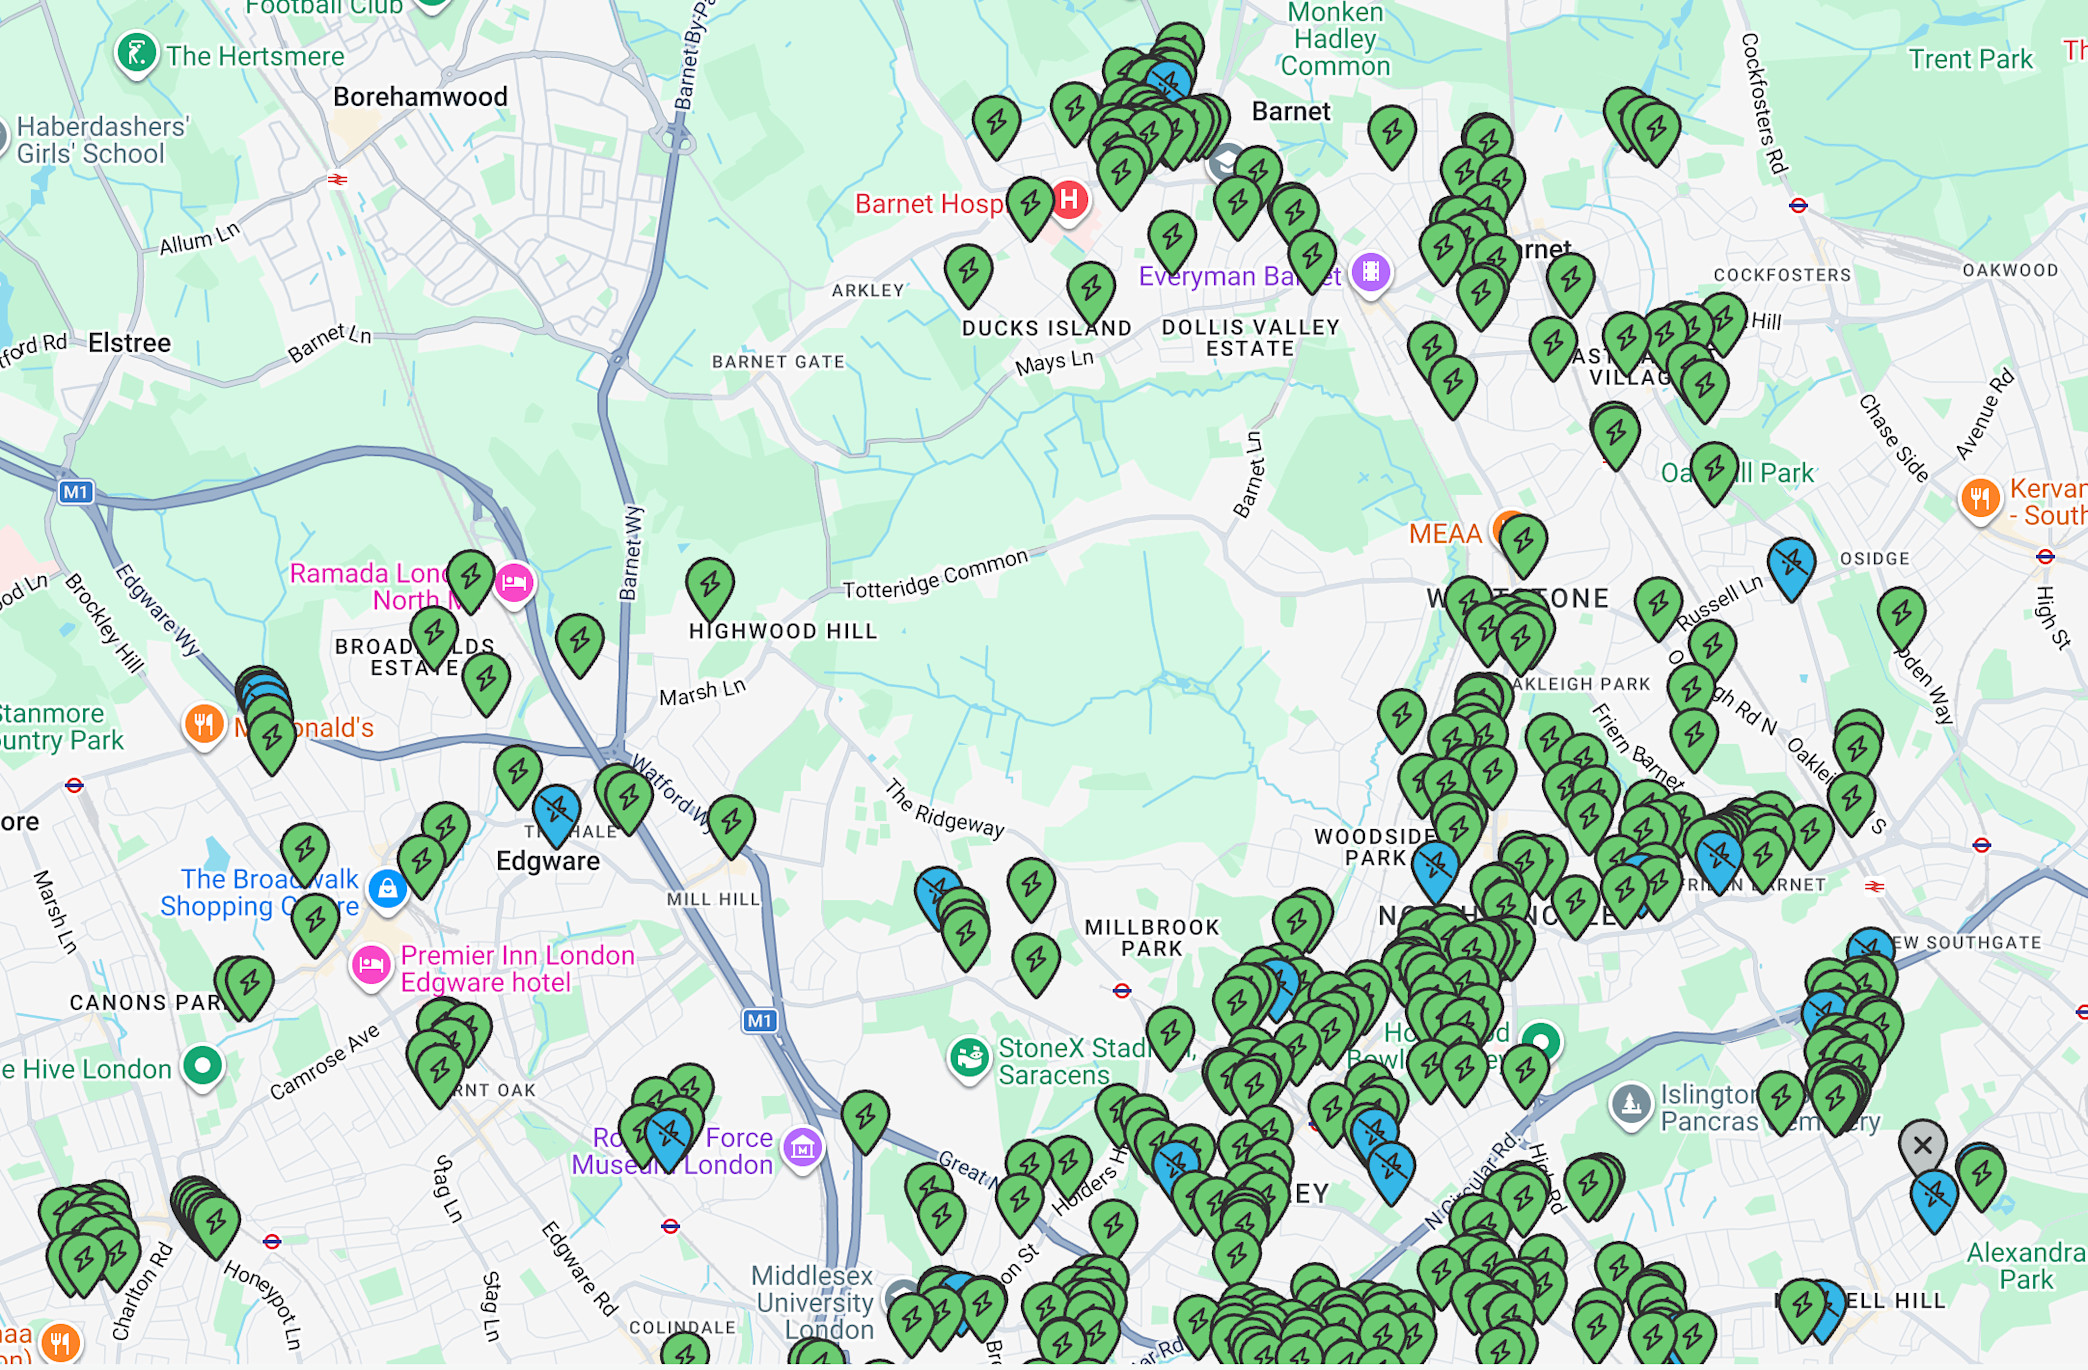Click the Cockfosters underground station symbol
2088x1370 pixels.
pos(1798,206)
